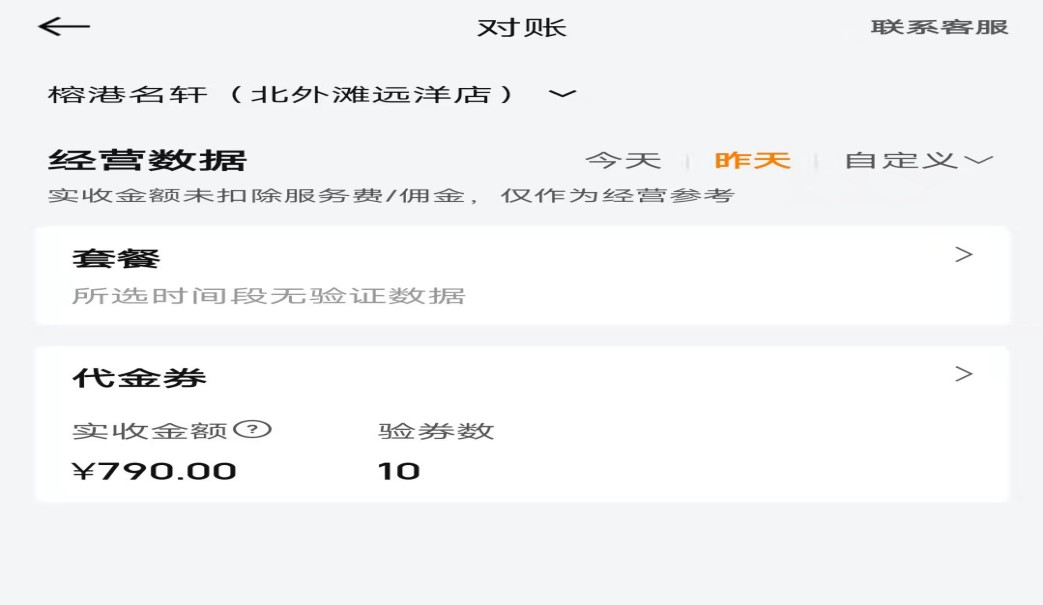This screenshot has height=605, width=1043.
Task: Expand the store selector chevron
Action: (563, 94)
